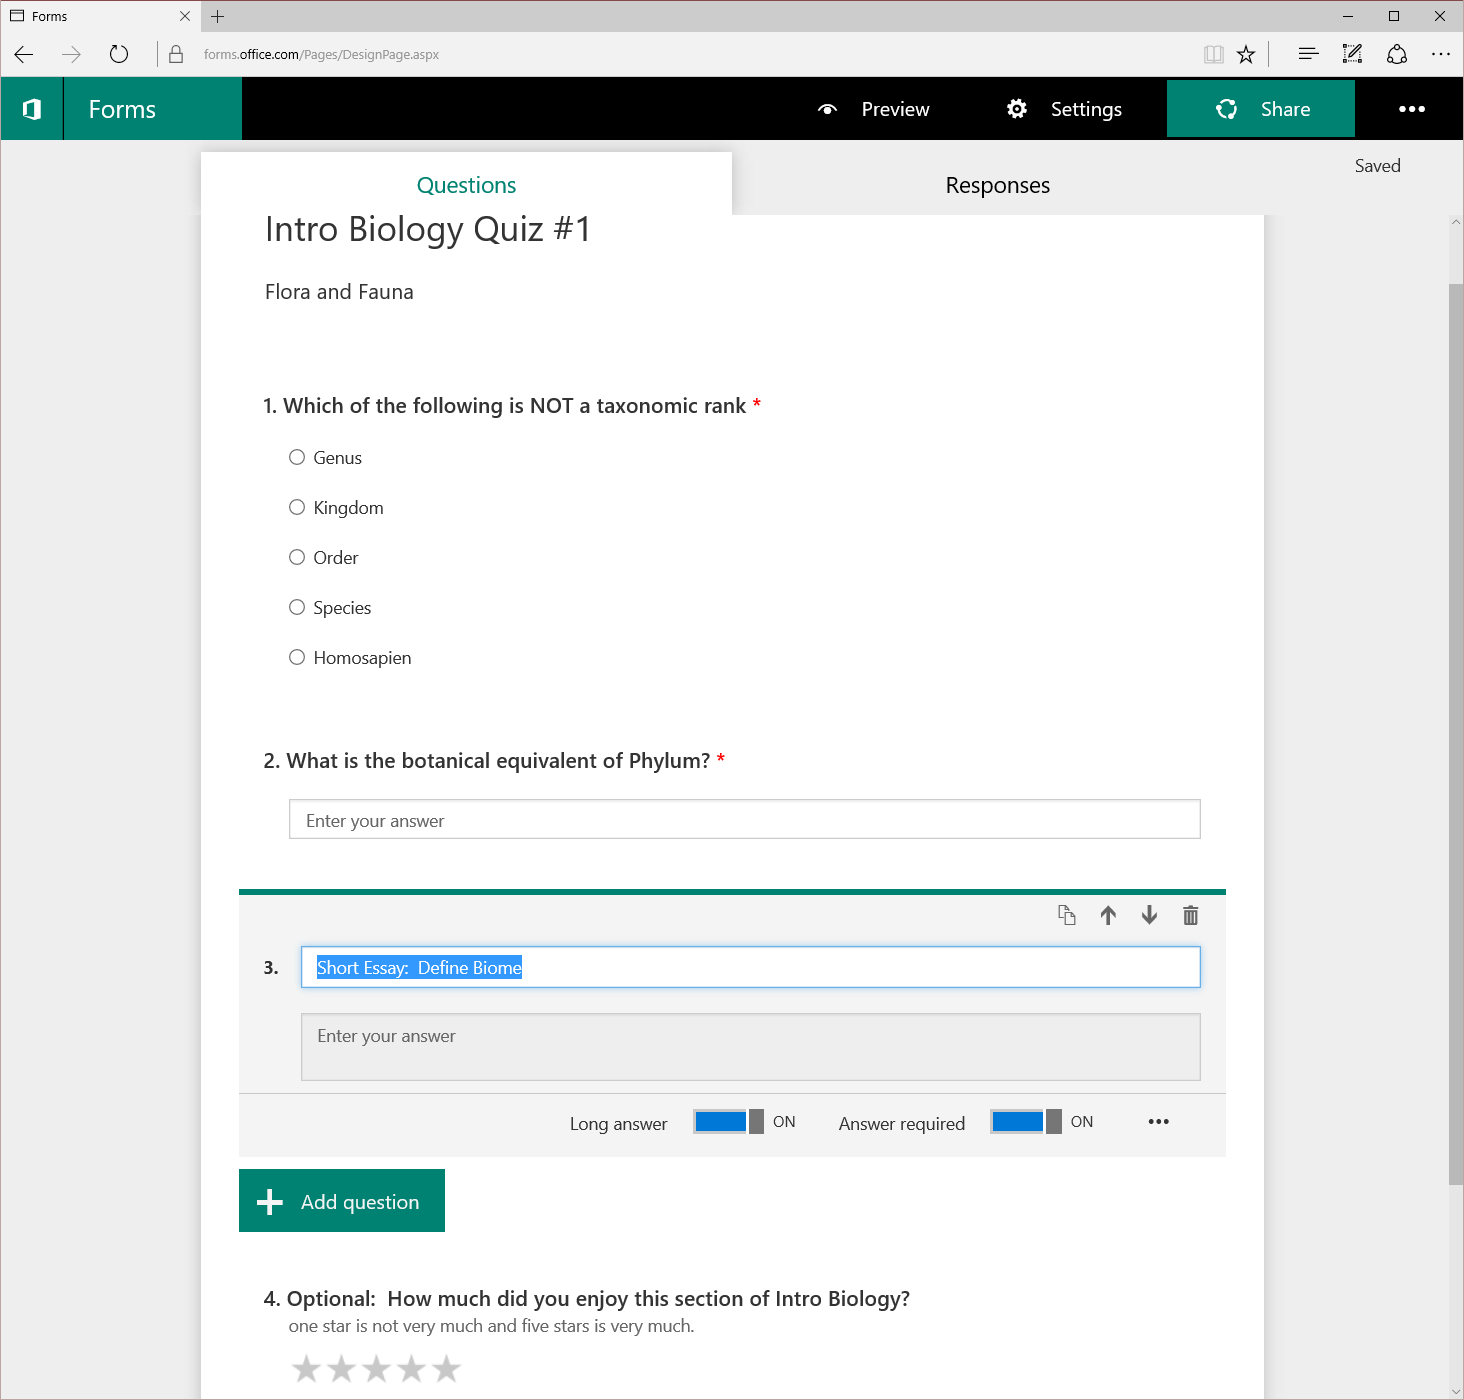Open browser Hub icon

(1307, 55)
